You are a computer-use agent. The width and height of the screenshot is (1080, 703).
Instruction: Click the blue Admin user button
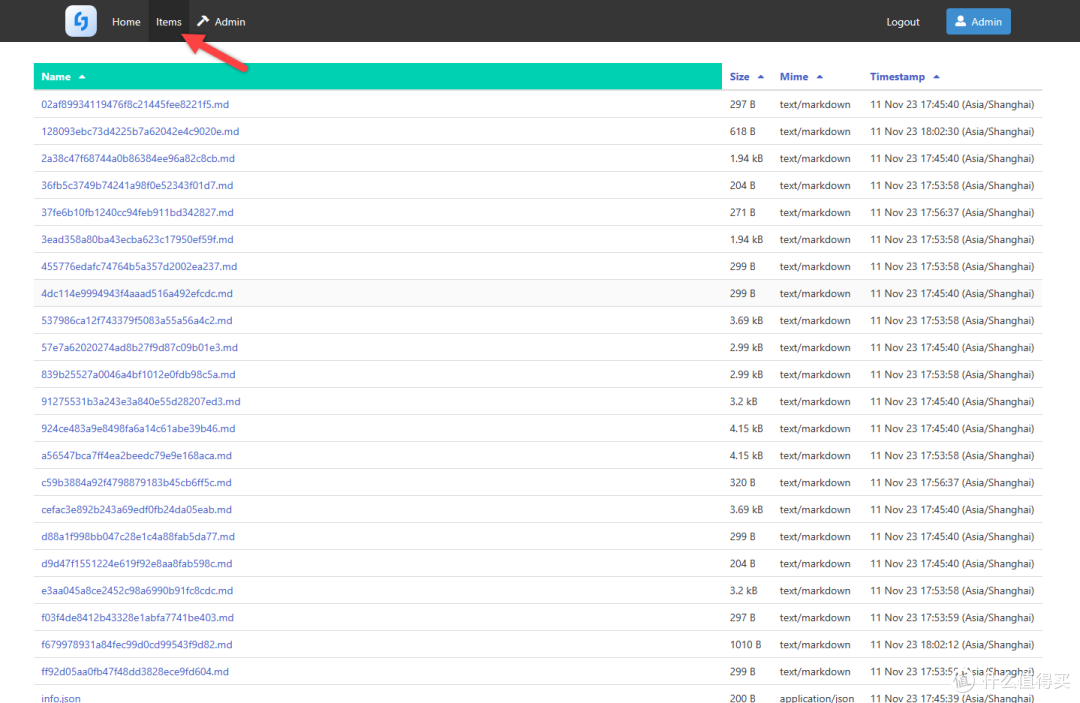978,21
